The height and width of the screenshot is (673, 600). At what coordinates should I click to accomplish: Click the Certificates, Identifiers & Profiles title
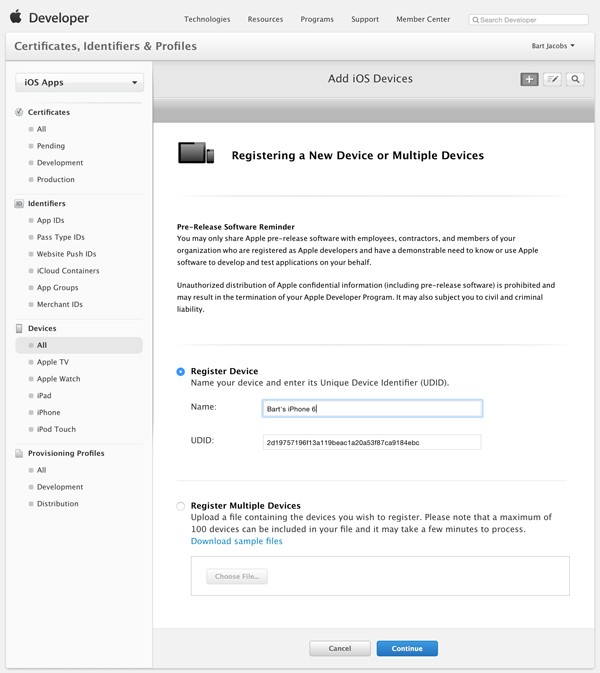point(106,46)
